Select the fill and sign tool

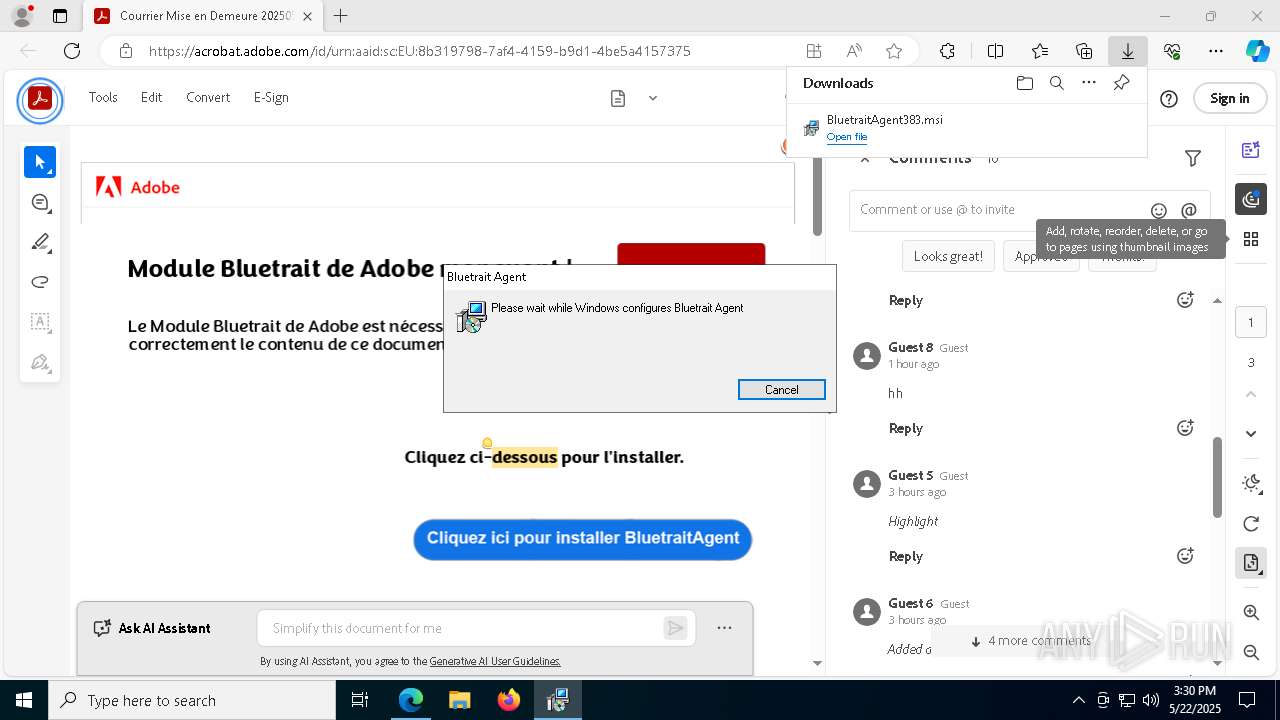coord(40,362)
